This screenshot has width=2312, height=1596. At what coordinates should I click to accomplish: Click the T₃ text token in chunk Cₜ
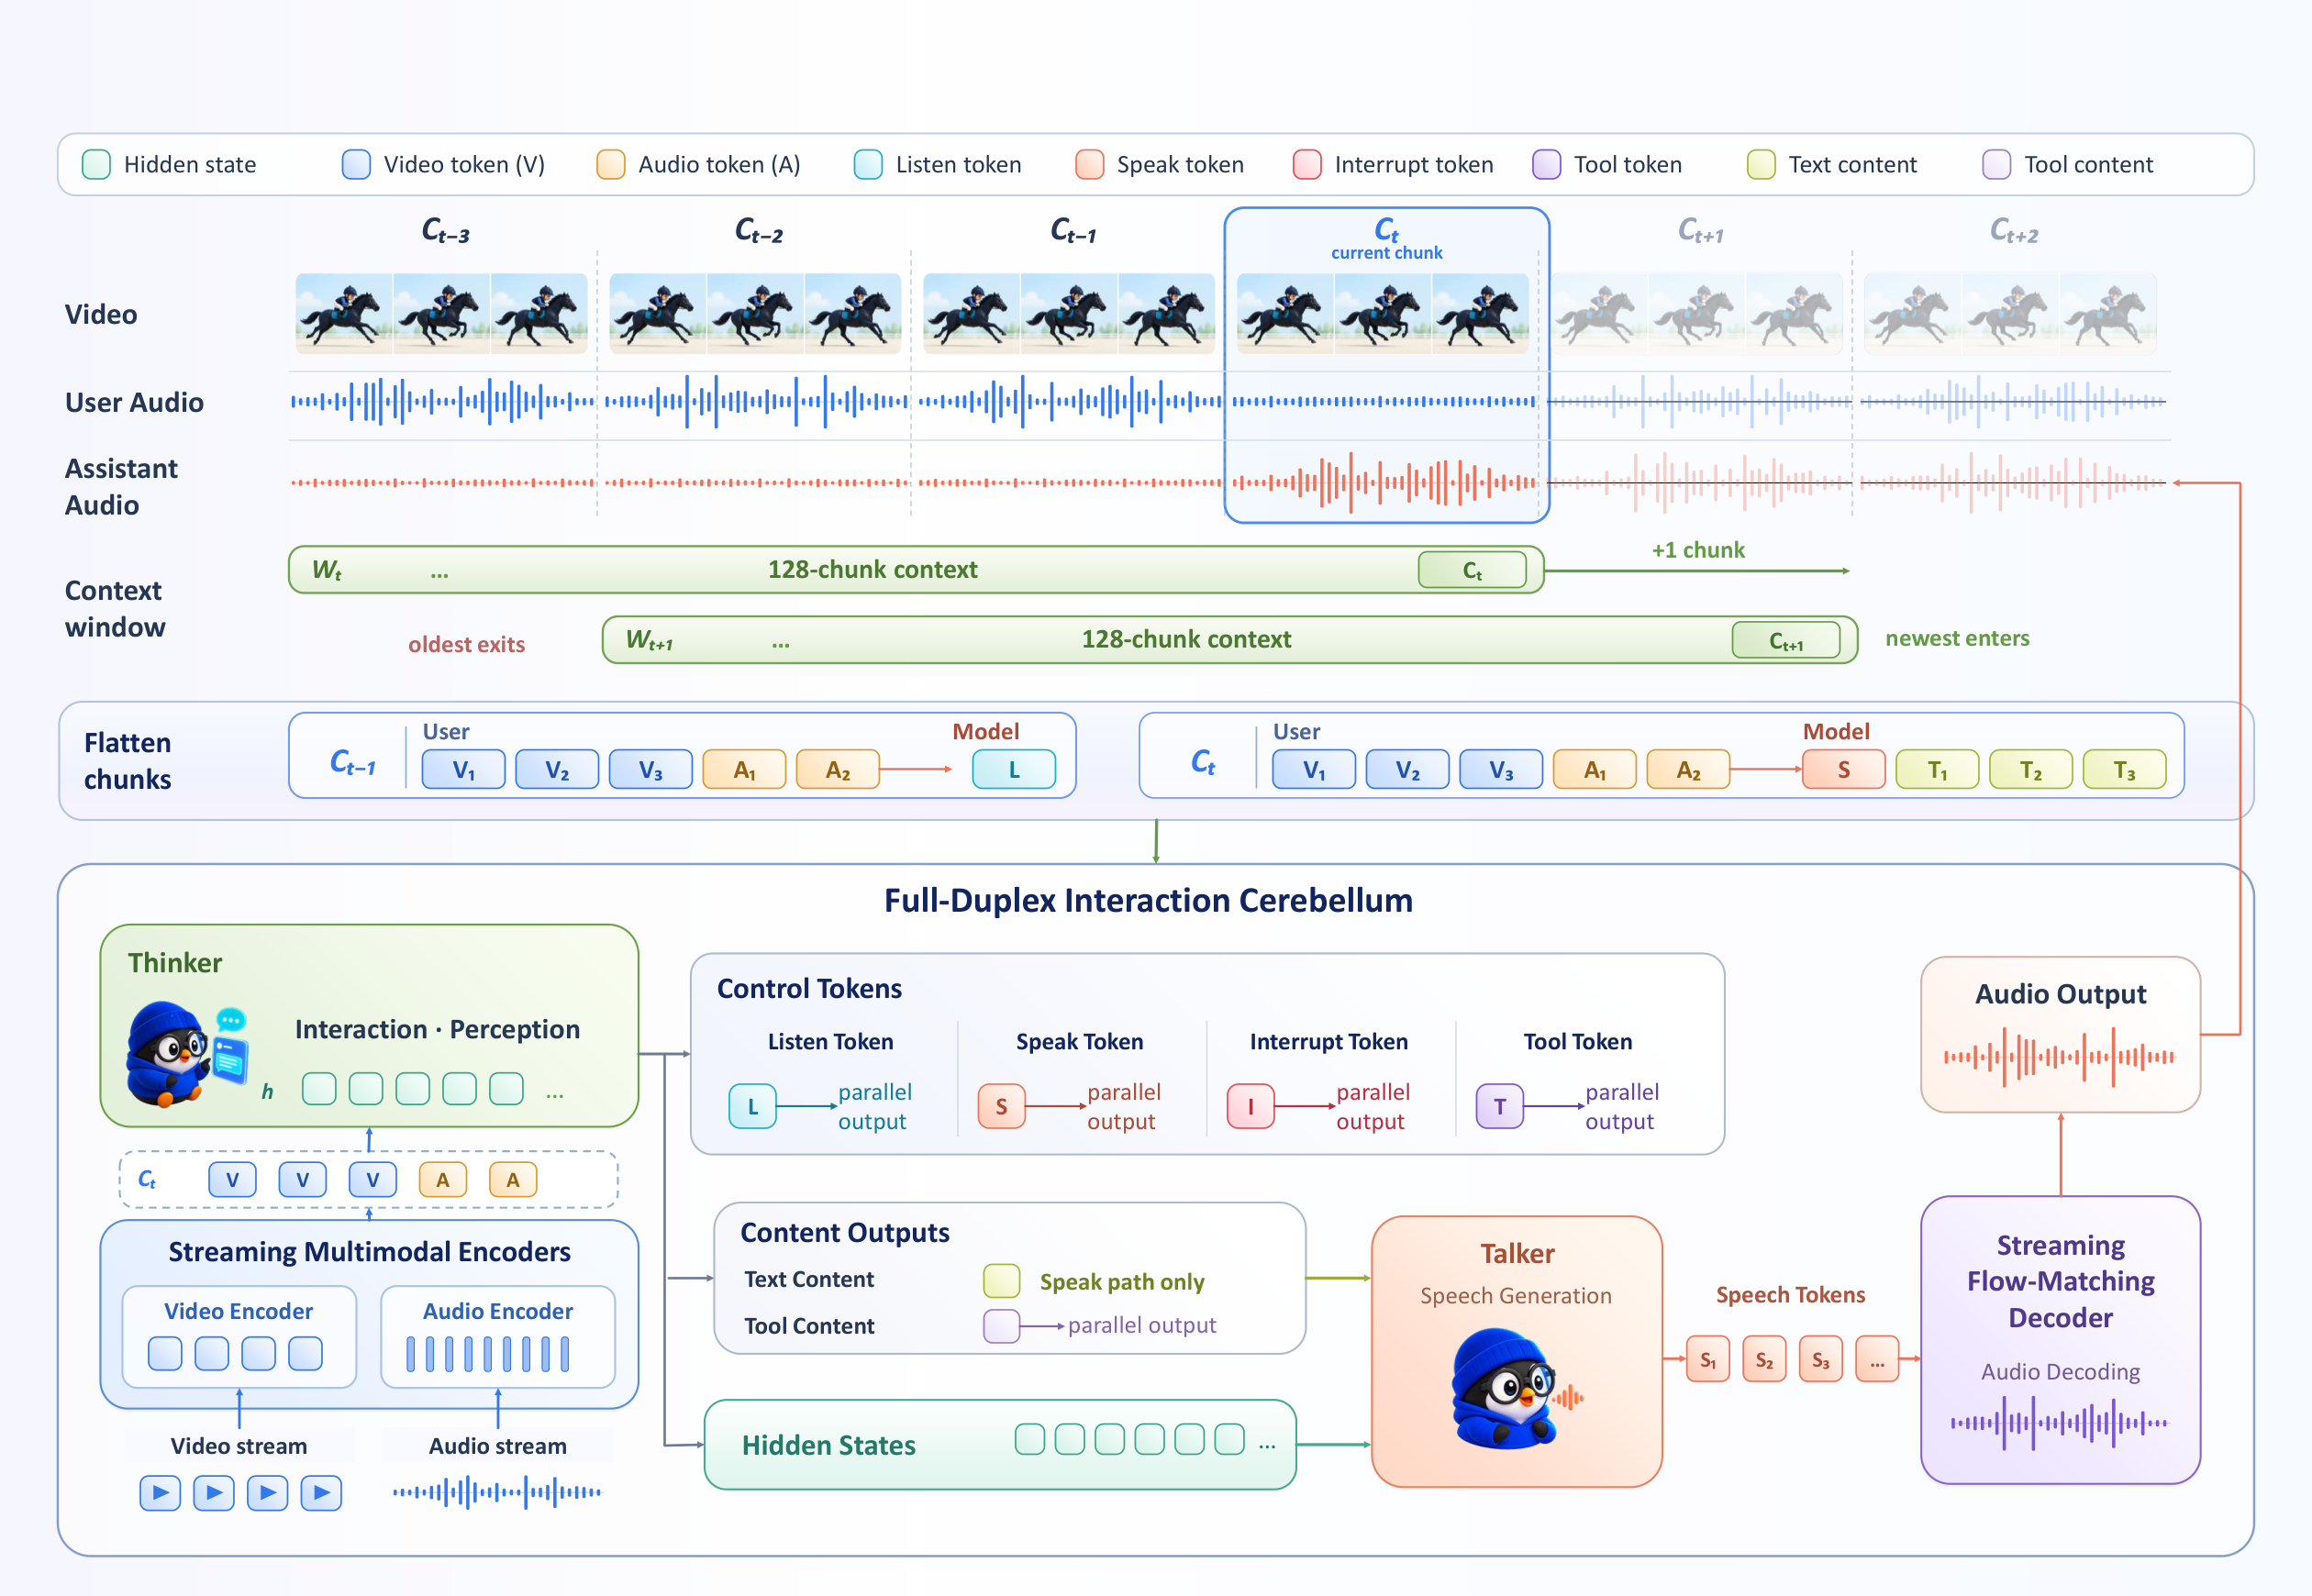(x=2124, y=770)
